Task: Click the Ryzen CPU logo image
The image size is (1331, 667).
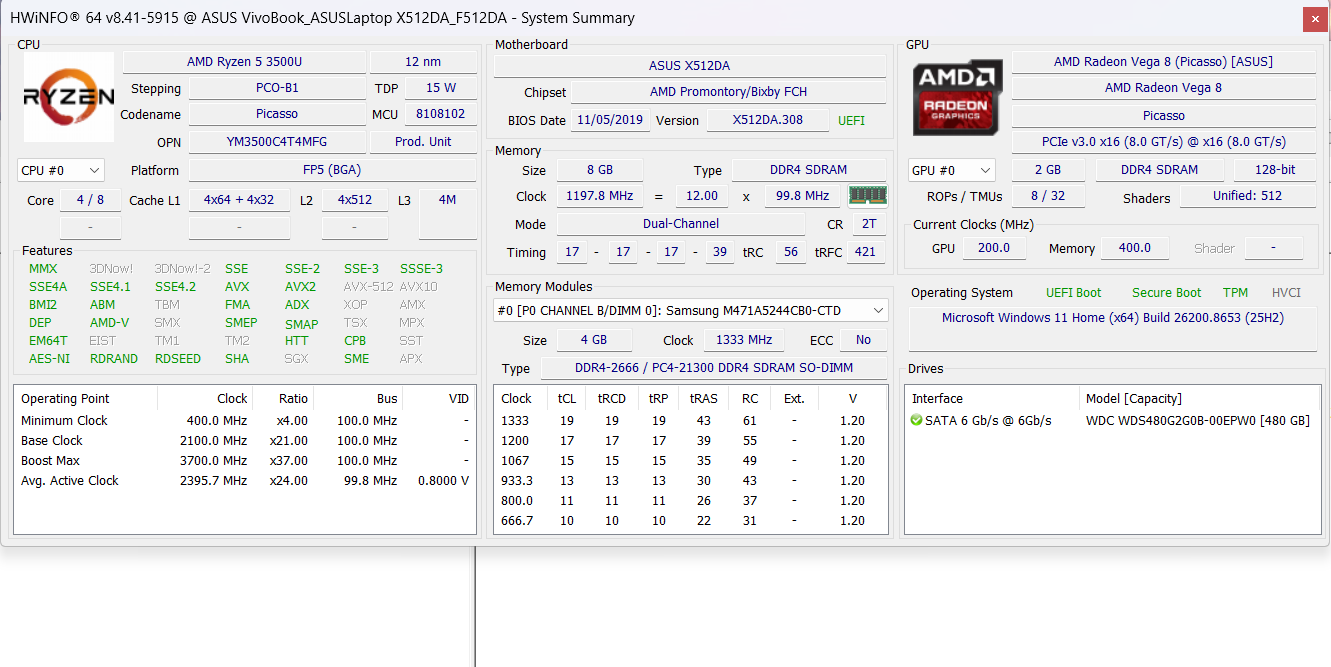Action: point(69,96)
